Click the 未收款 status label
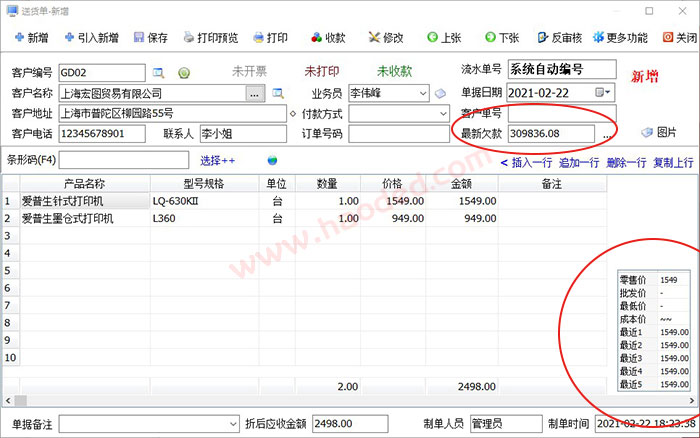700x438 pixels. coord(395,71)
